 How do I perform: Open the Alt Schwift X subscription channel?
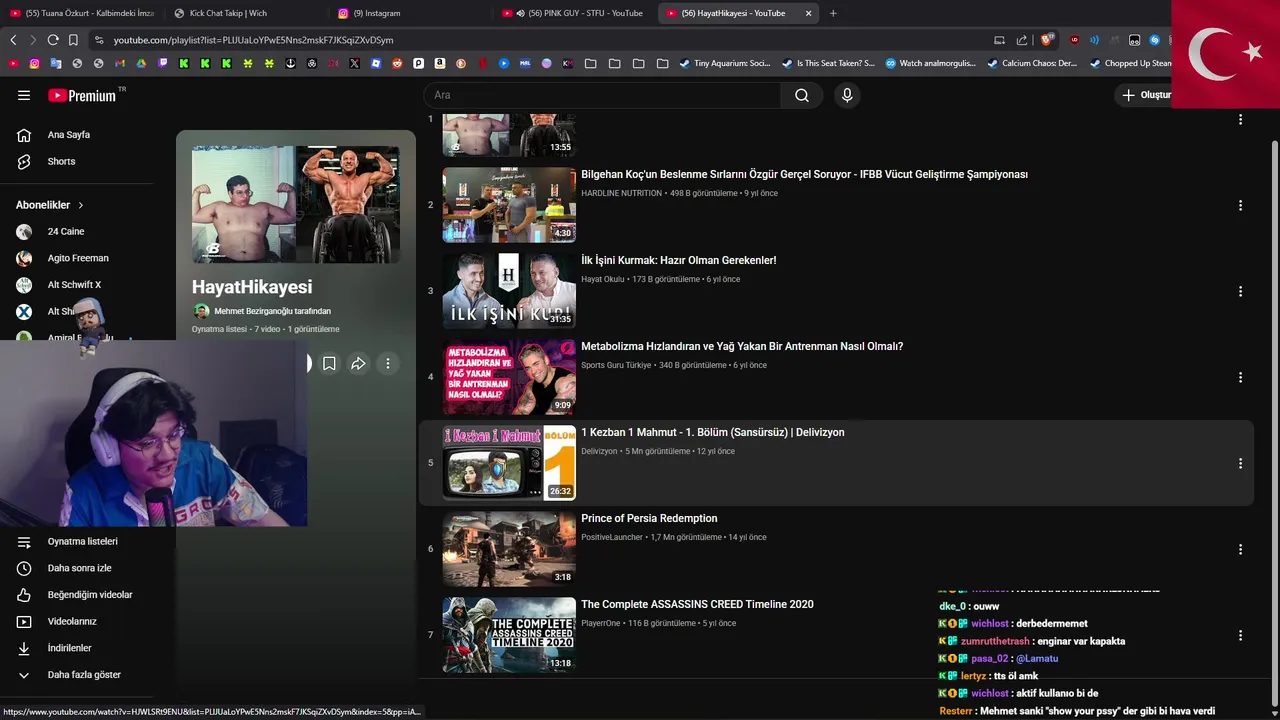[x=74, y=285]
